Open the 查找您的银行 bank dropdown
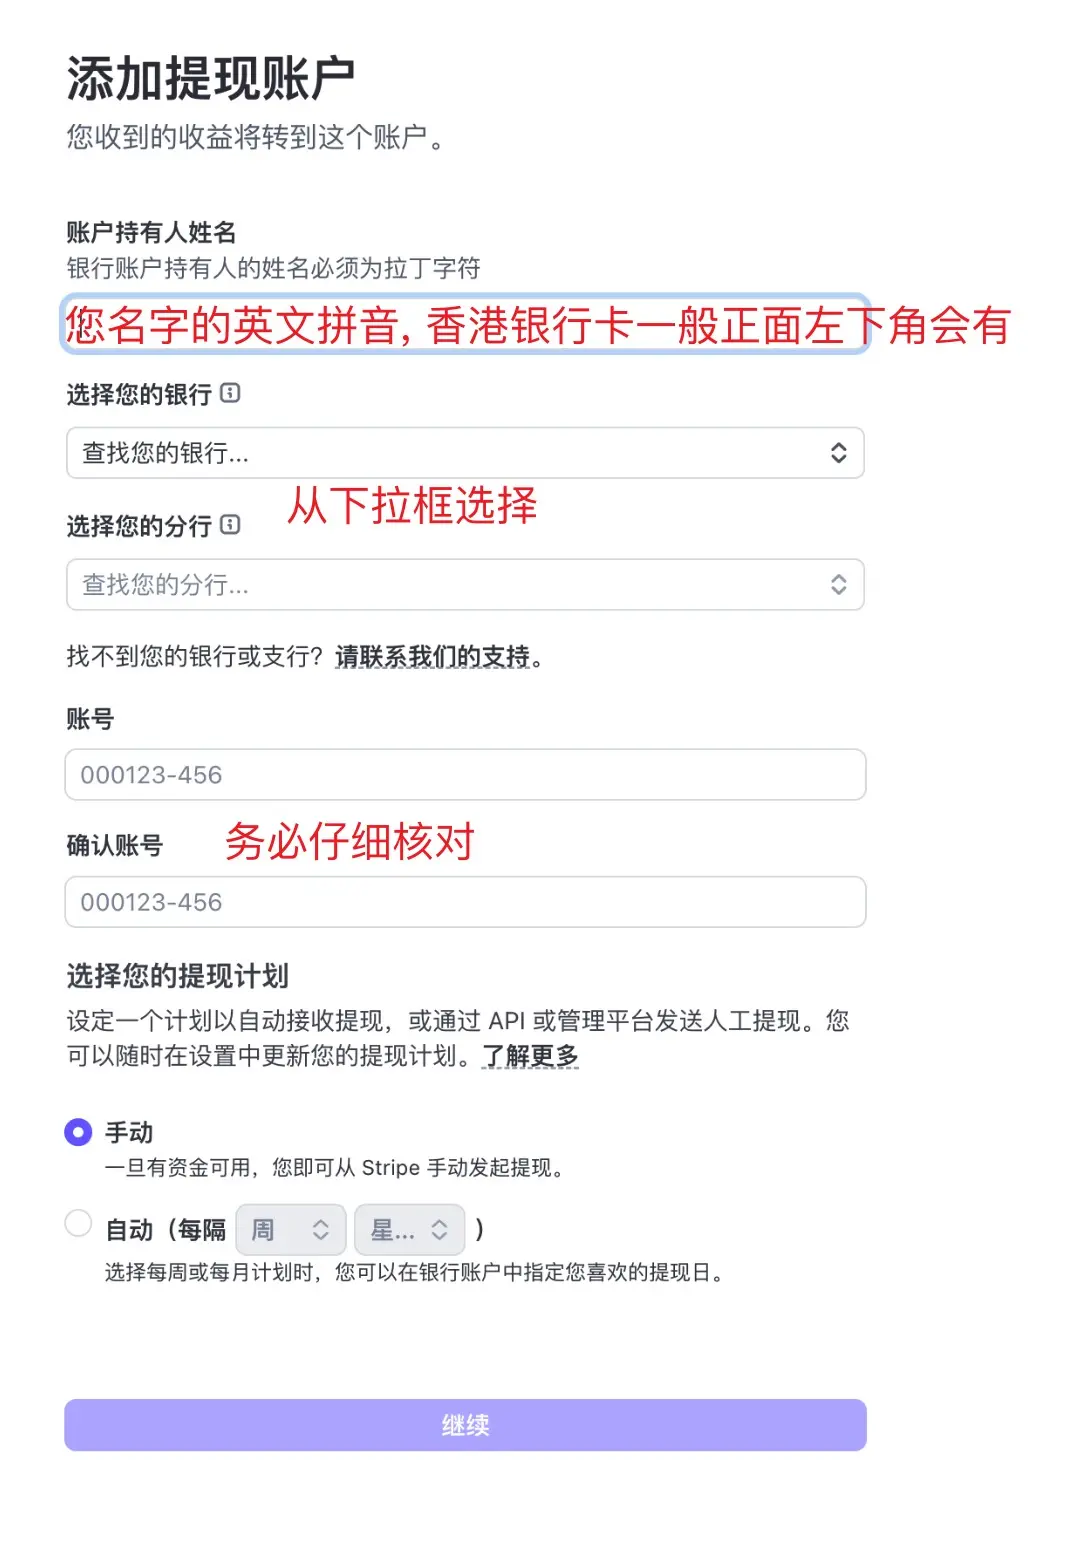This screenshot has height=1544, width=1078. coord(450,453)
